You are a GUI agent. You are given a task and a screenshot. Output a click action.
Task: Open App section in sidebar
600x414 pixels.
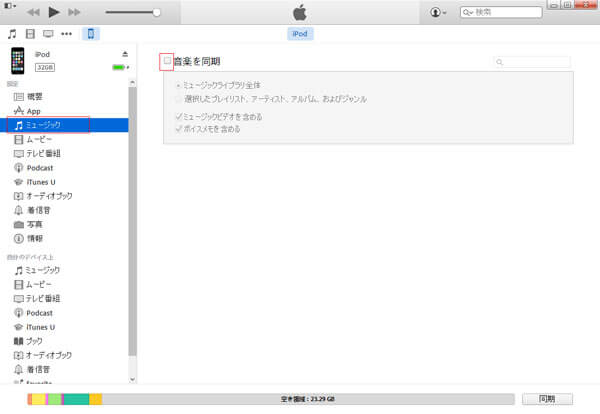point(27,111)
